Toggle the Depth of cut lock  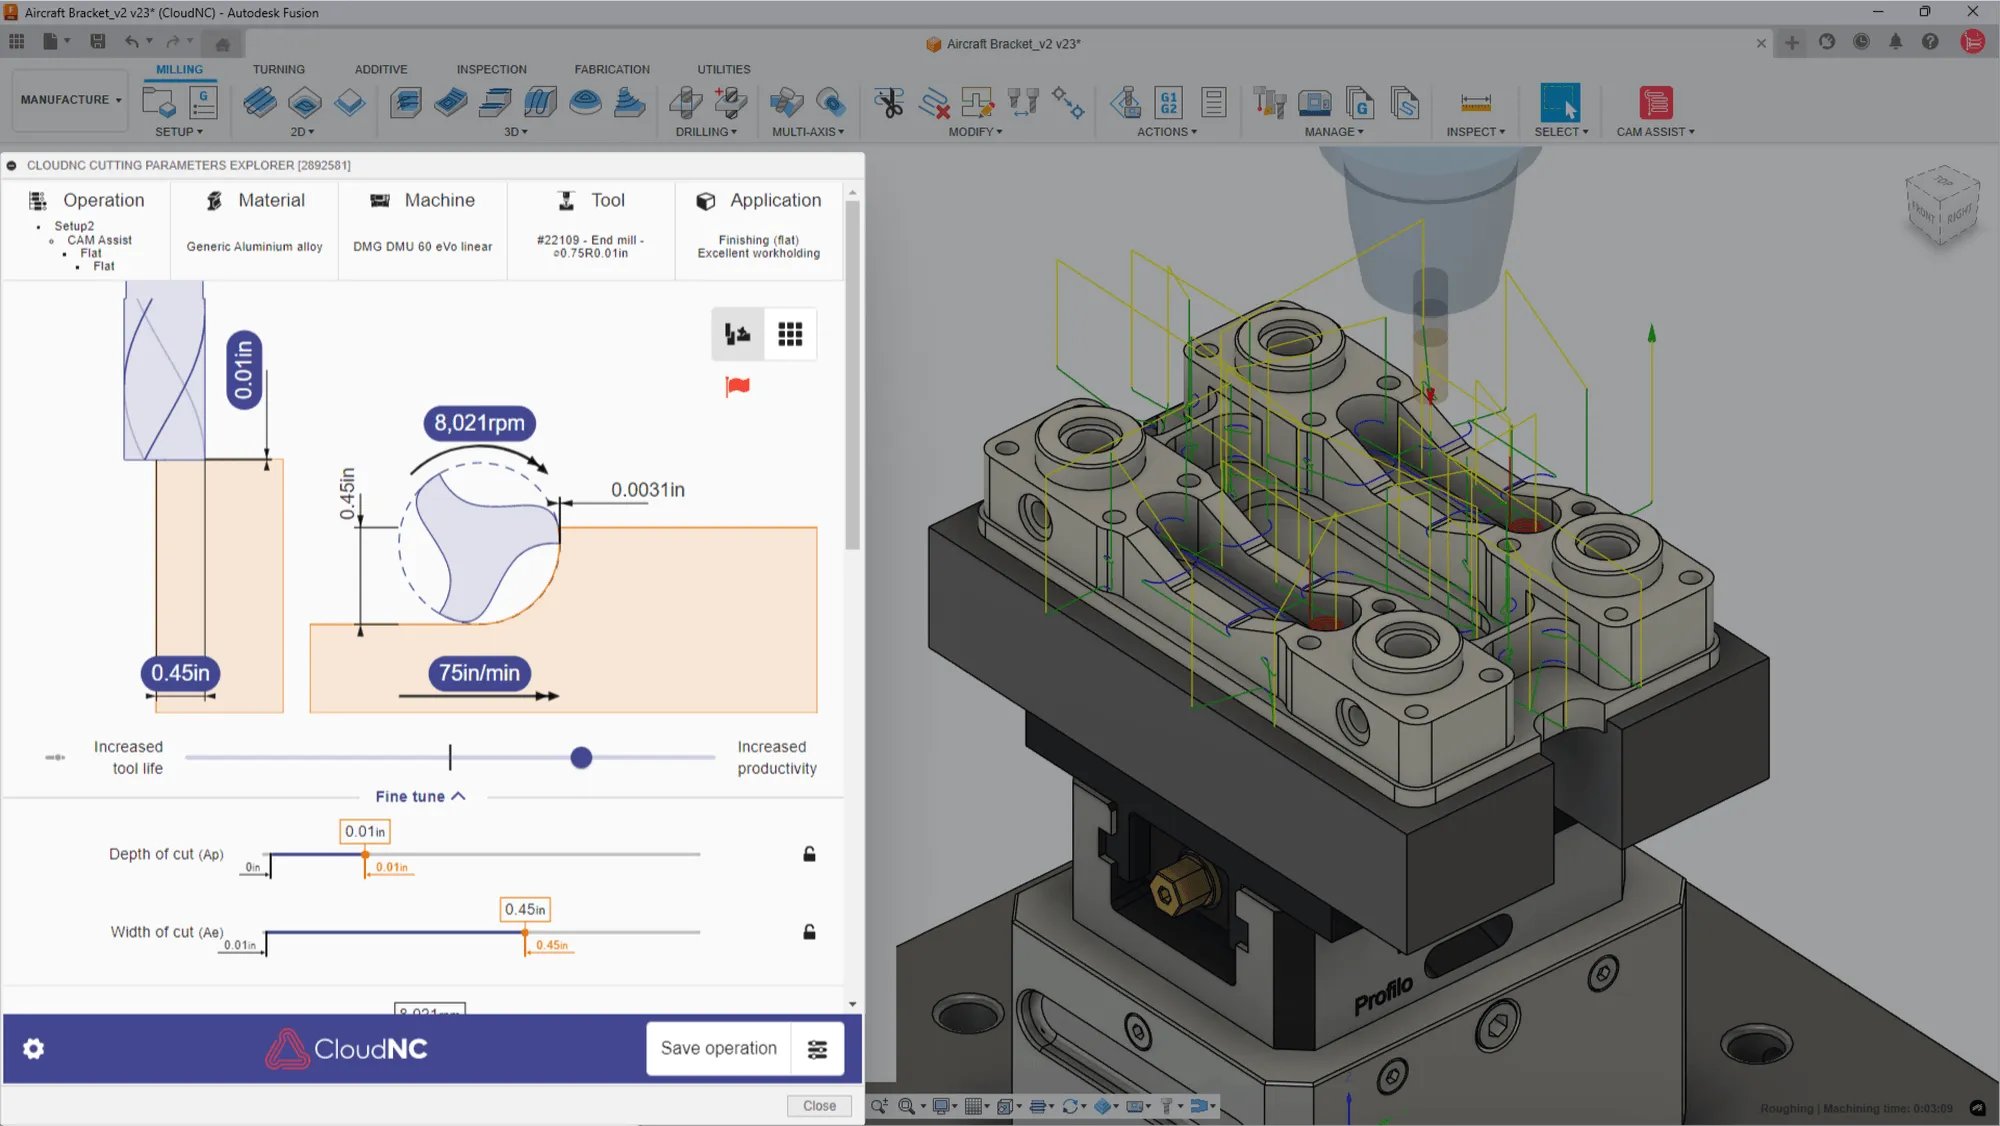click(809, 854)
